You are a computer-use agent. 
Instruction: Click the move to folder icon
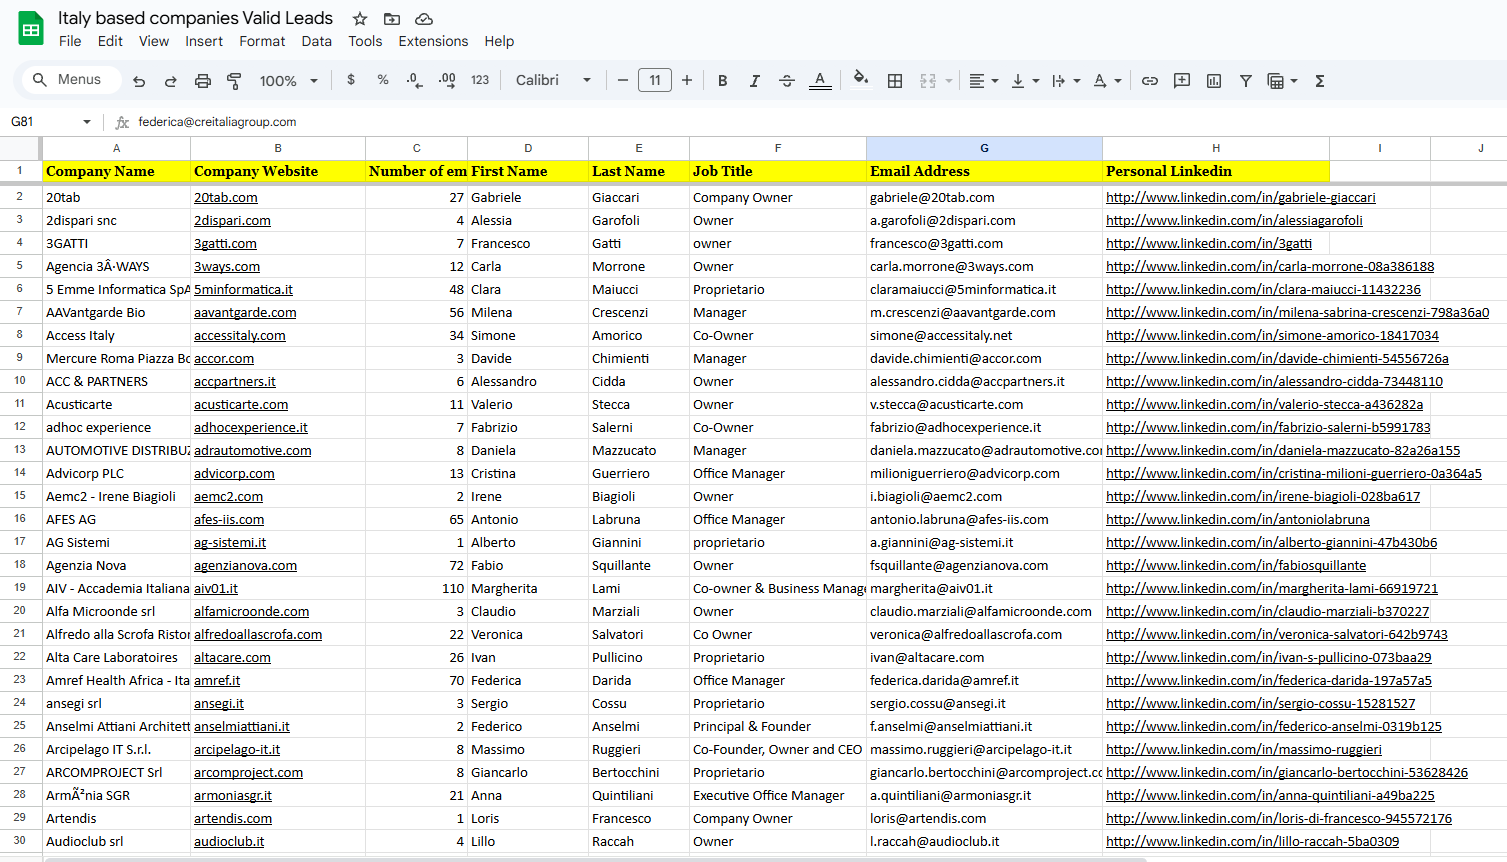392,19
